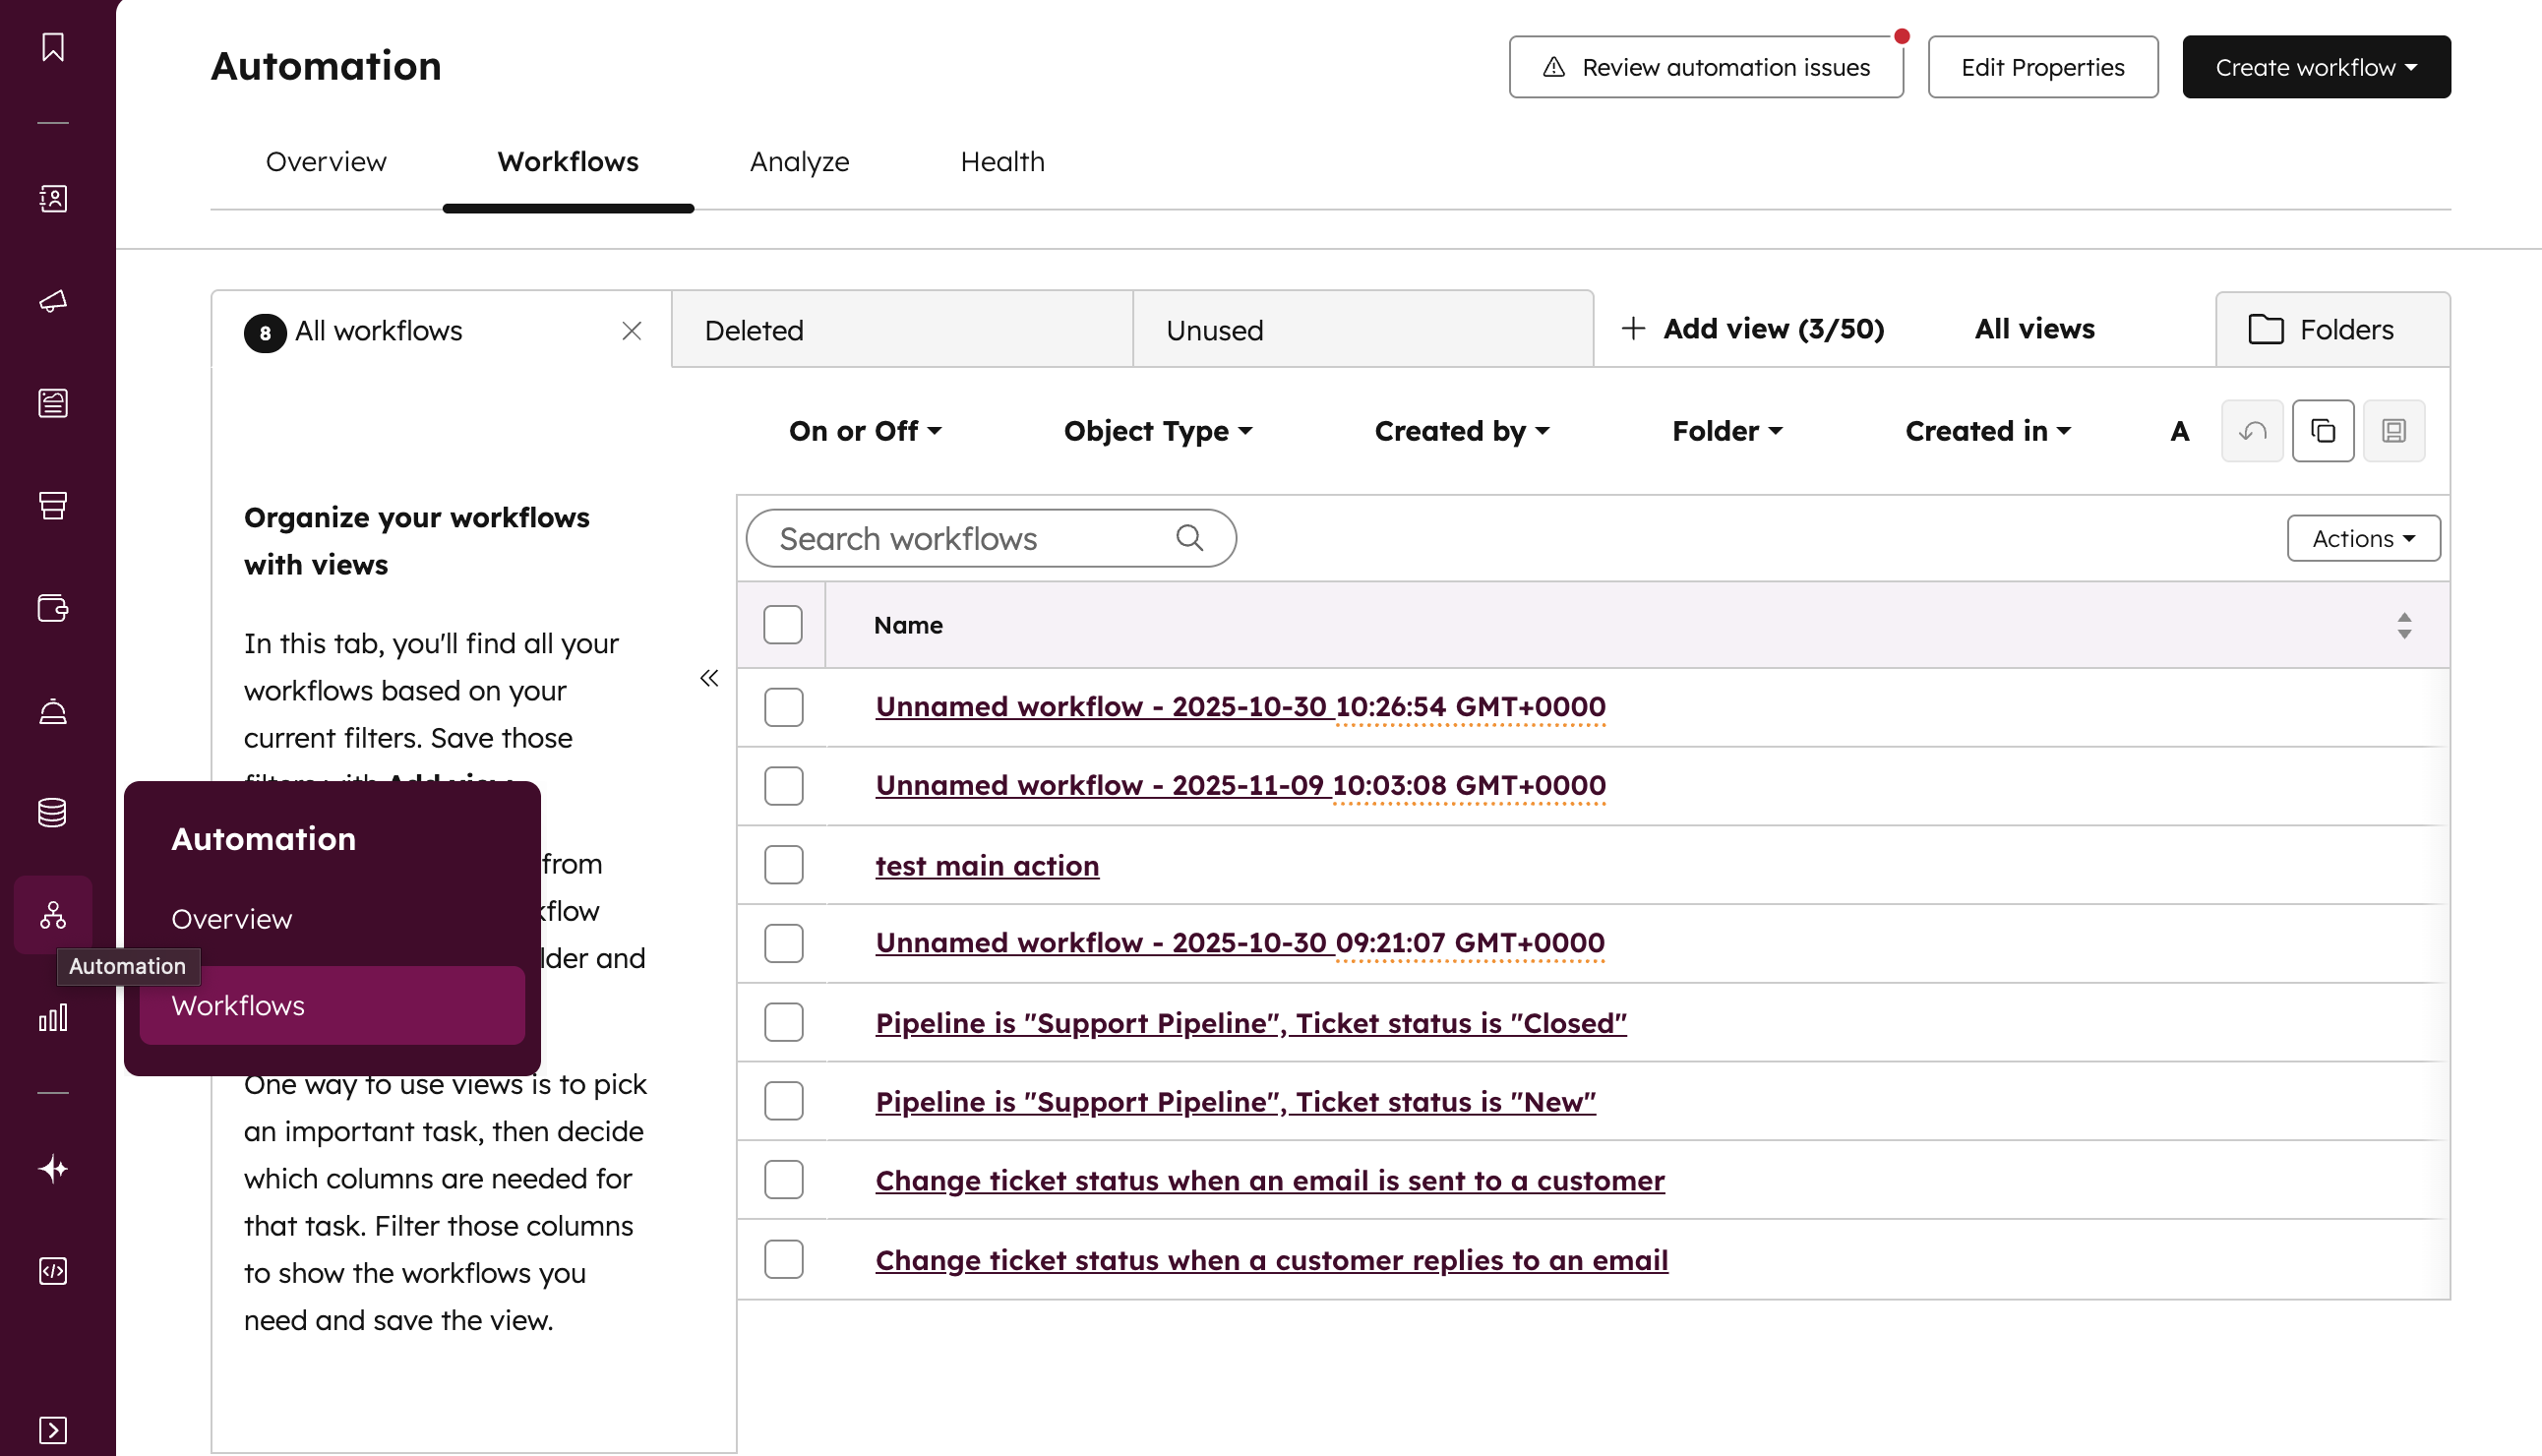Collapse the views help panel chevrons
This screenshot has width=2542, height=1456.
(709, 679)
